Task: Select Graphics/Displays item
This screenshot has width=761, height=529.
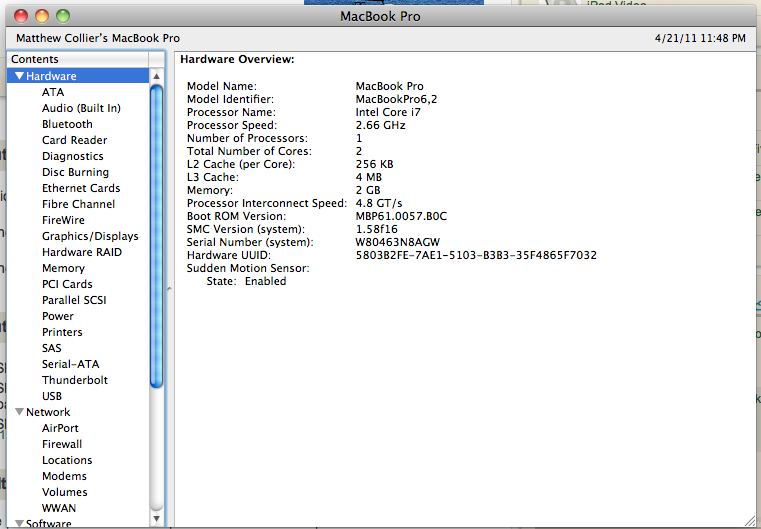Action: click(x=90, y=236)
